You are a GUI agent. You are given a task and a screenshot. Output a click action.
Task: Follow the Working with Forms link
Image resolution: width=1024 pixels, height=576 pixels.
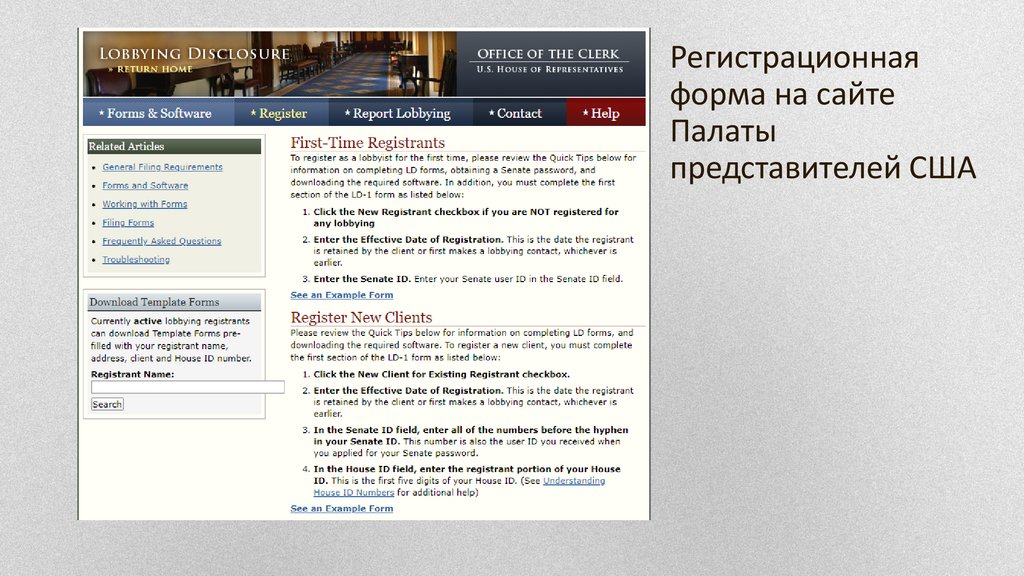(x=144, y=204)
